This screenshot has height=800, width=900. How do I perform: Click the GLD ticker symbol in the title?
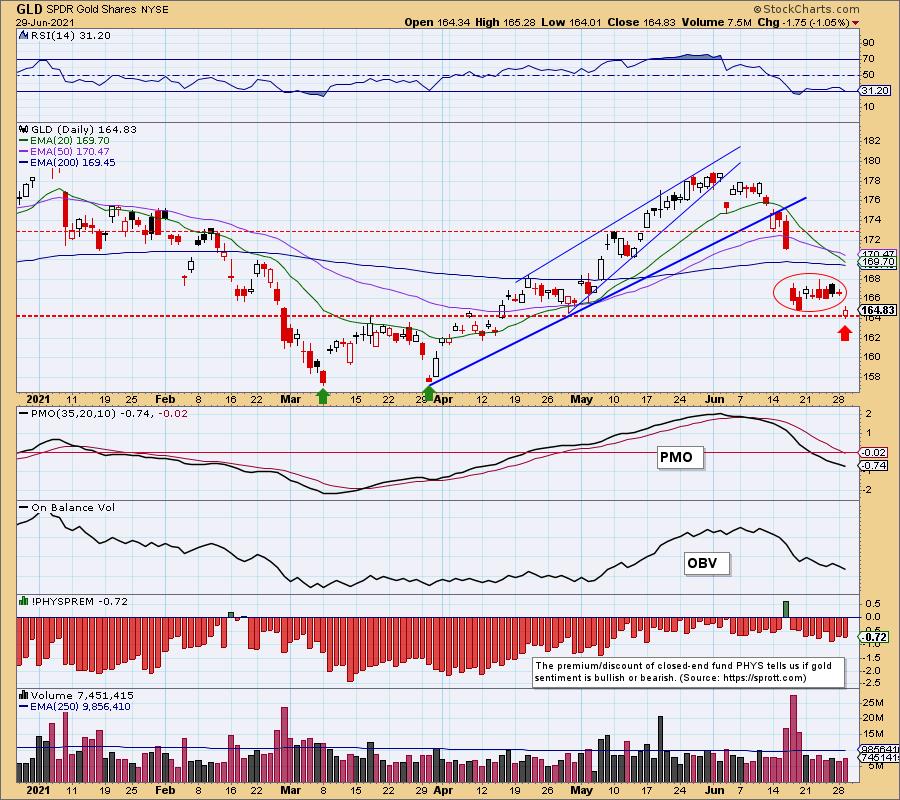point(29,9)
